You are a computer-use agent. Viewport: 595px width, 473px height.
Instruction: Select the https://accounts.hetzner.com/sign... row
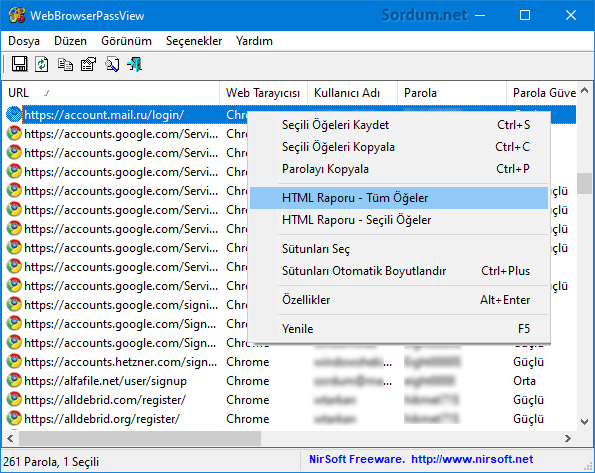pos(291,362)
